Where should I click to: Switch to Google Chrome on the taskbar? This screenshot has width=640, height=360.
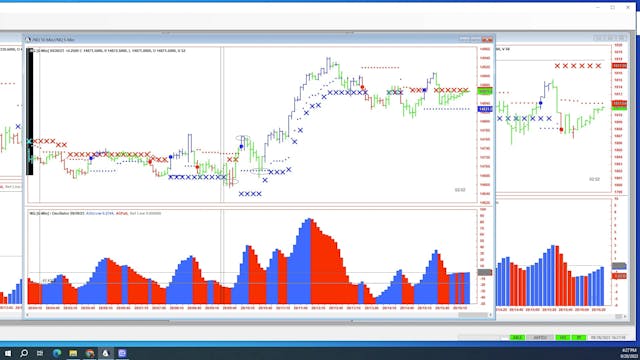click(x=90, y=353)
